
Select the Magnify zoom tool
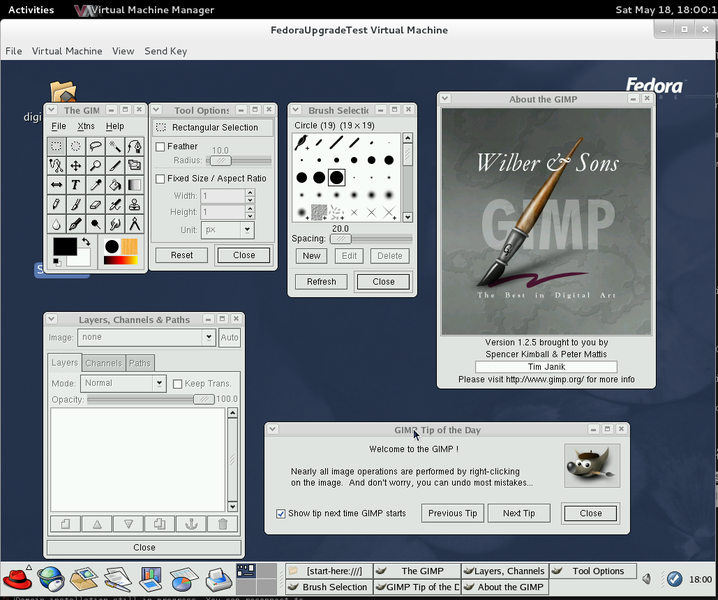coord(95,166)
